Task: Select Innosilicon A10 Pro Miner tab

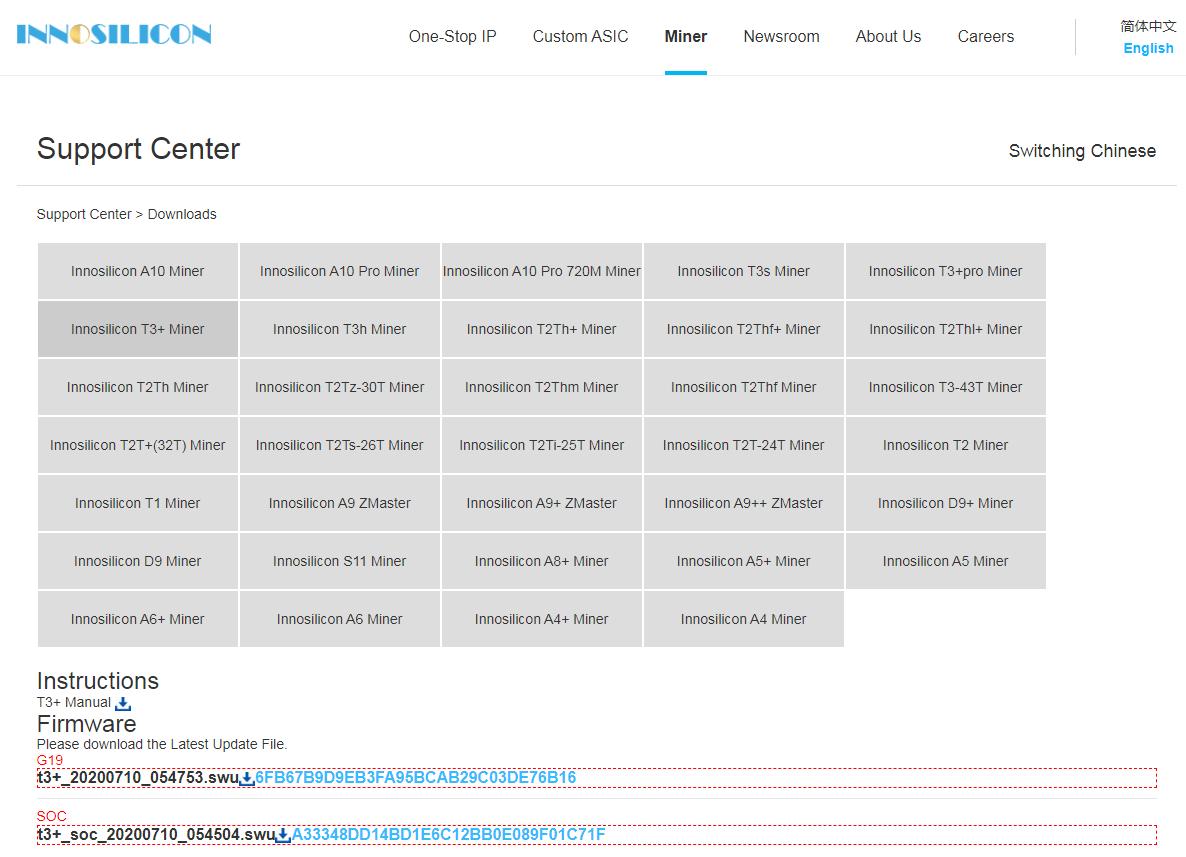Action: pyautogui.click(x=340, y=271)
